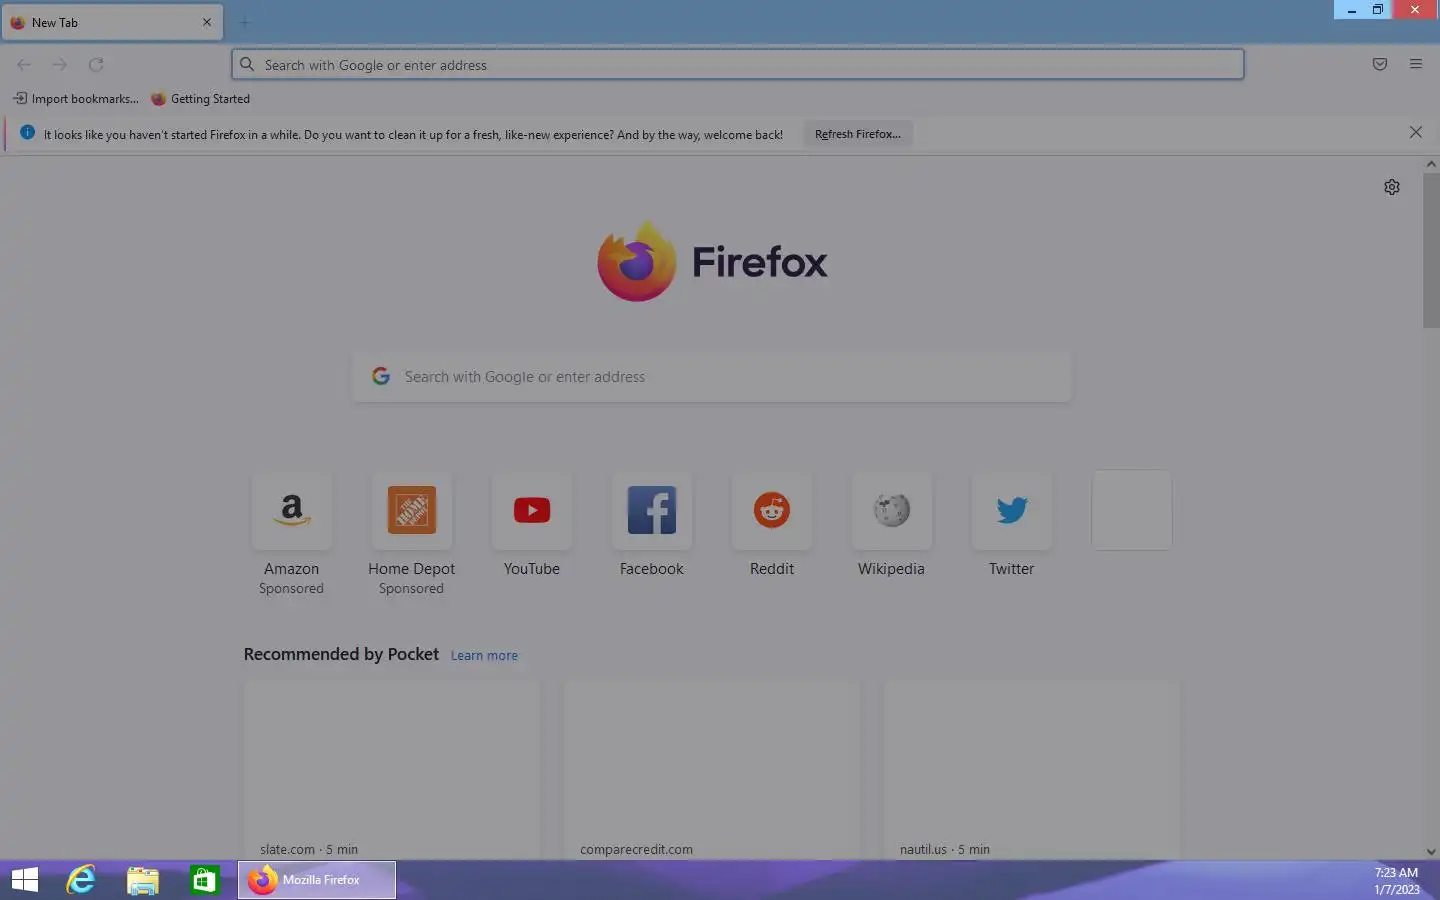Open the nautil.us Pocket story card

(1032, 770)
